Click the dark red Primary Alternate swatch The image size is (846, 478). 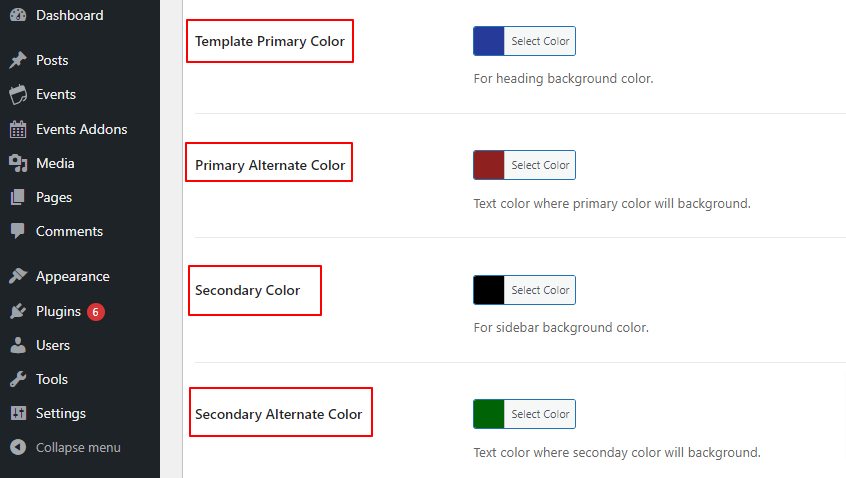[489, 165]
